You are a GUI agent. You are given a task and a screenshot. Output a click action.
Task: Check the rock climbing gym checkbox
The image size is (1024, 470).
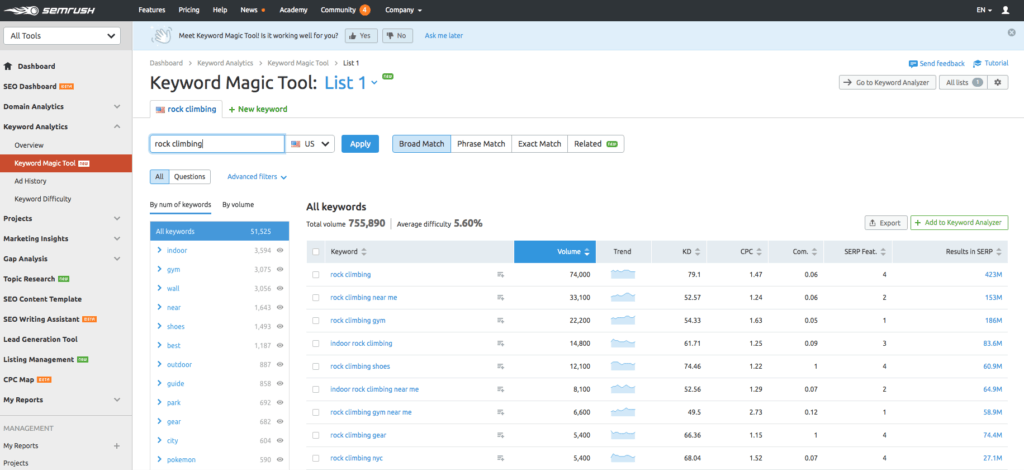[316, 321]
